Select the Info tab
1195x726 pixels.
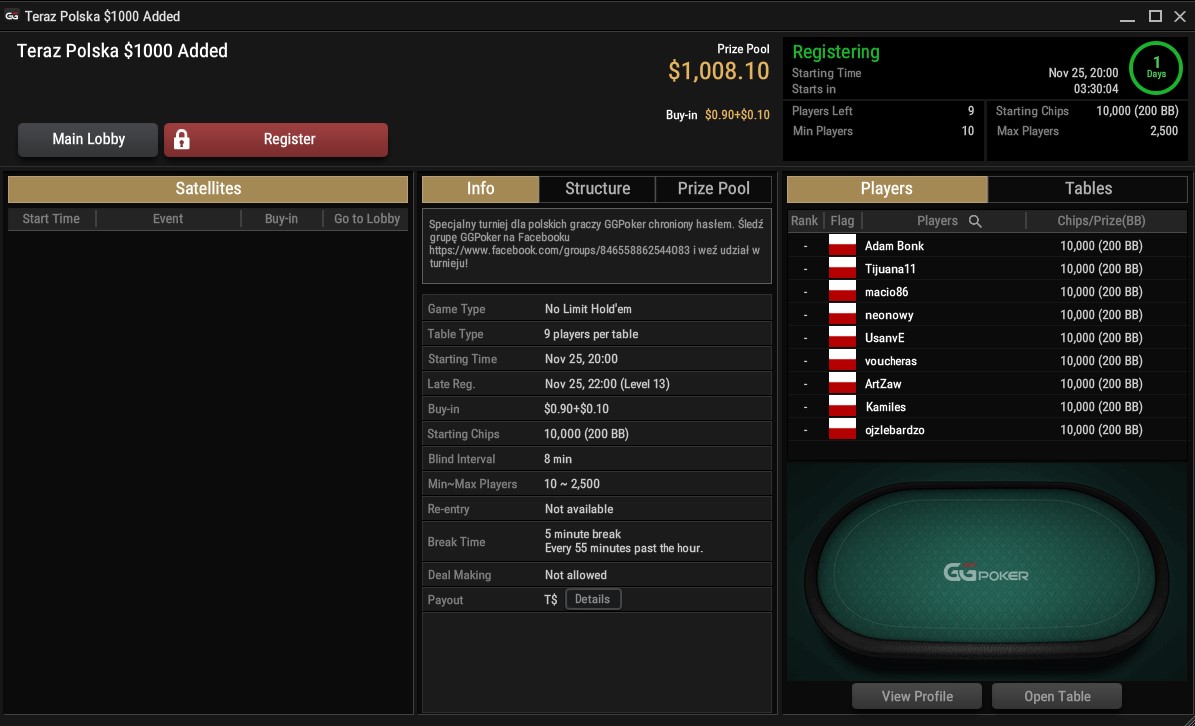[480, 189]
